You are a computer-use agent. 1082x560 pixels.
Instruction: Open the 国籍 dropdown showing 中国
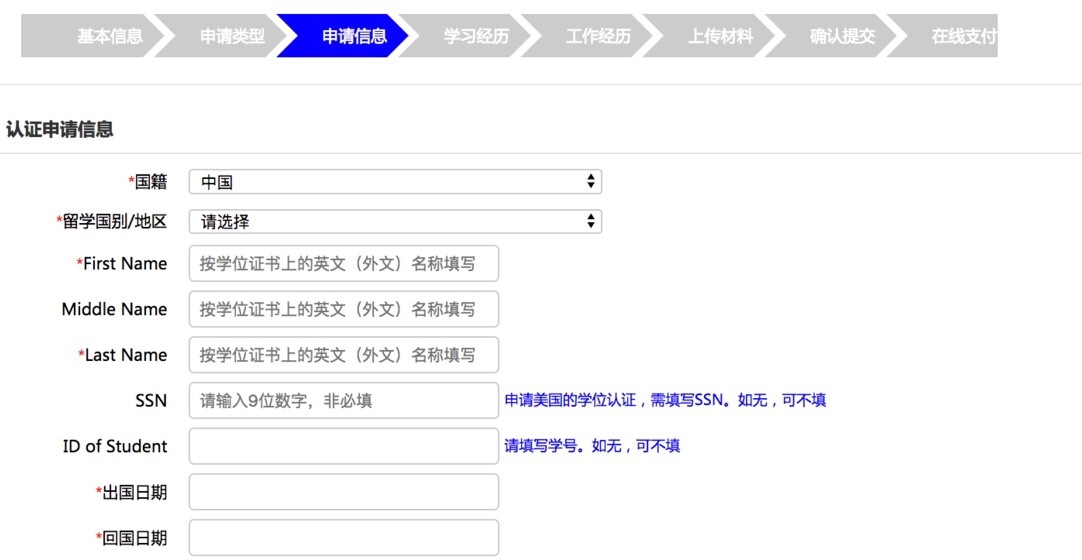pos(395,182)
